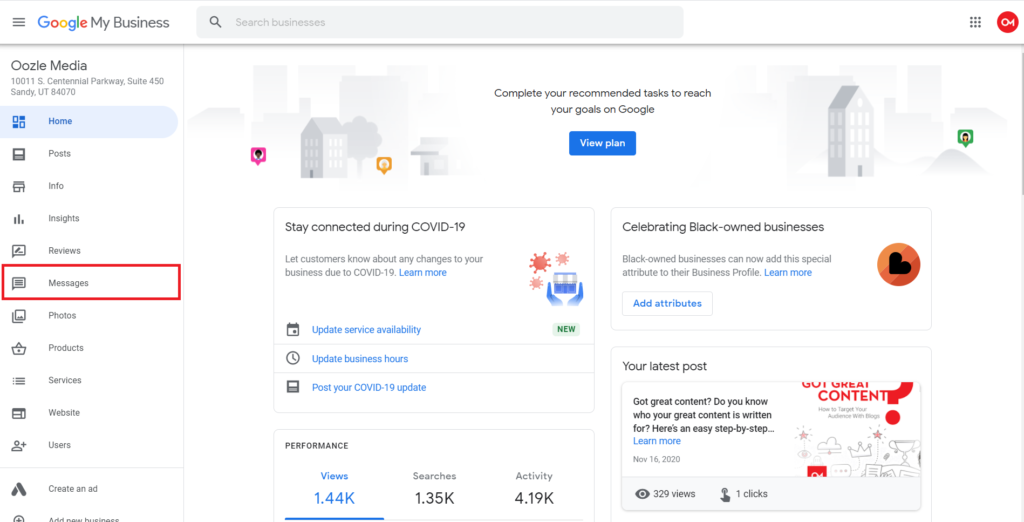The image size is (1024, 522).
Task: Click the Messages chat icon
Action: (19, 284)
